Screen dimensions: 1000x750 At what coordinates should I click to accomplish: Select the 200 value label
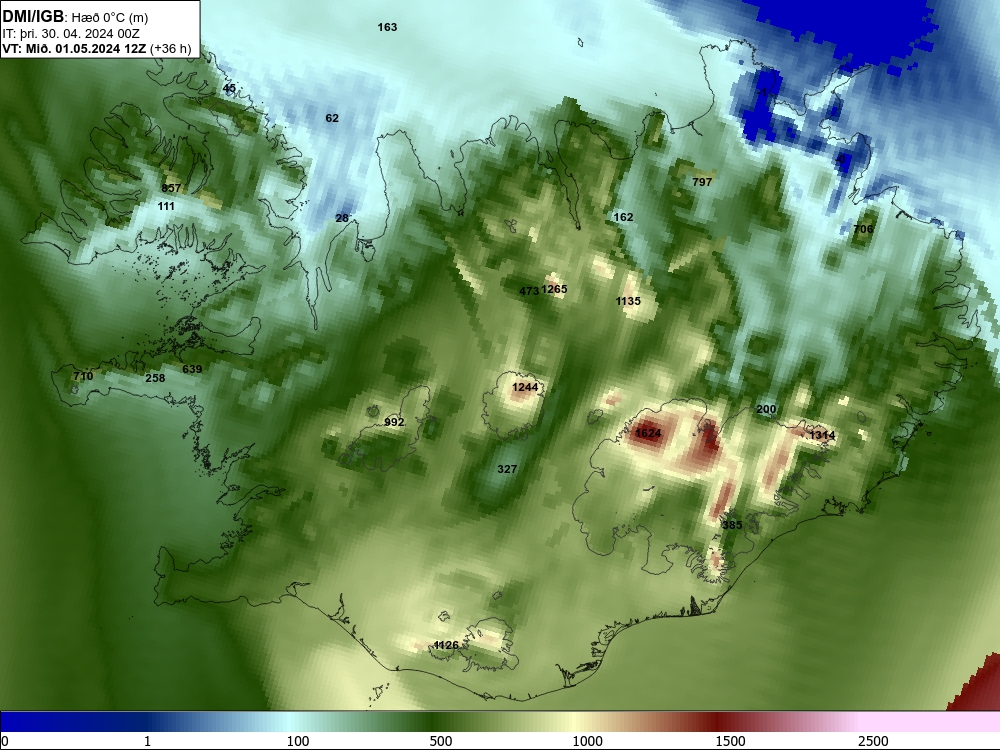click(767, 409)
